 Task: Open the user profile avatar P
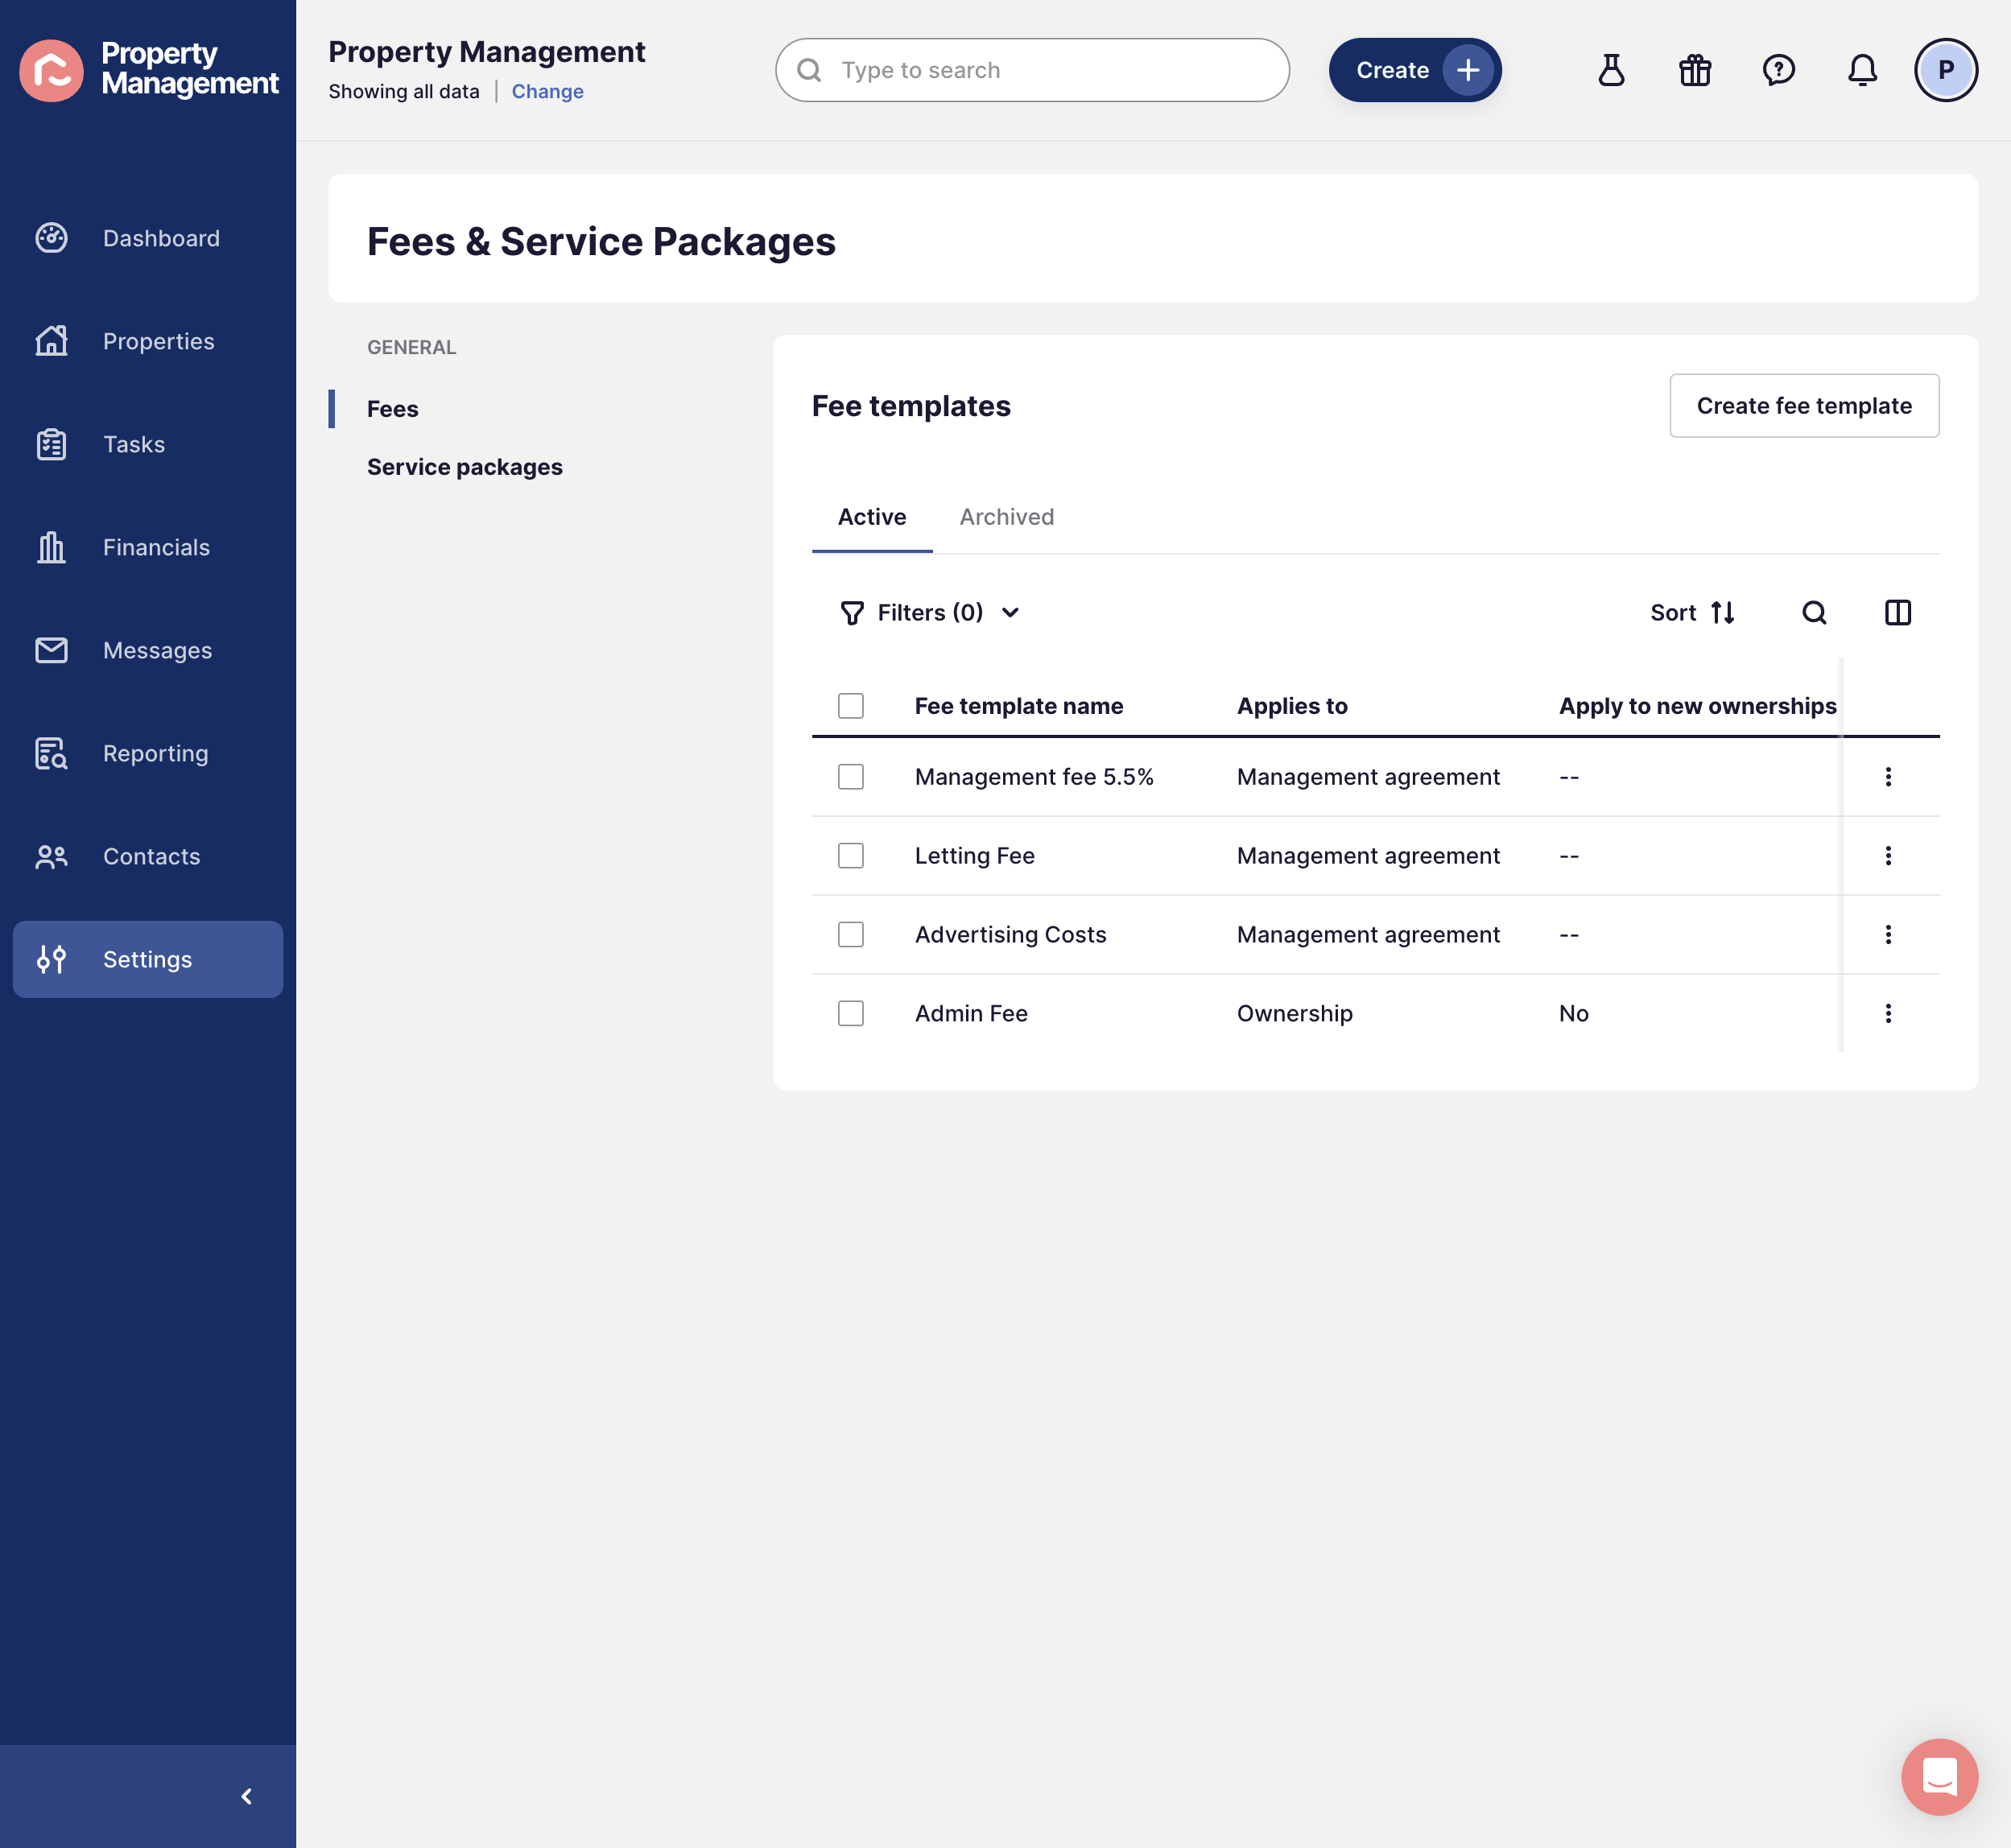point(1946,70)
